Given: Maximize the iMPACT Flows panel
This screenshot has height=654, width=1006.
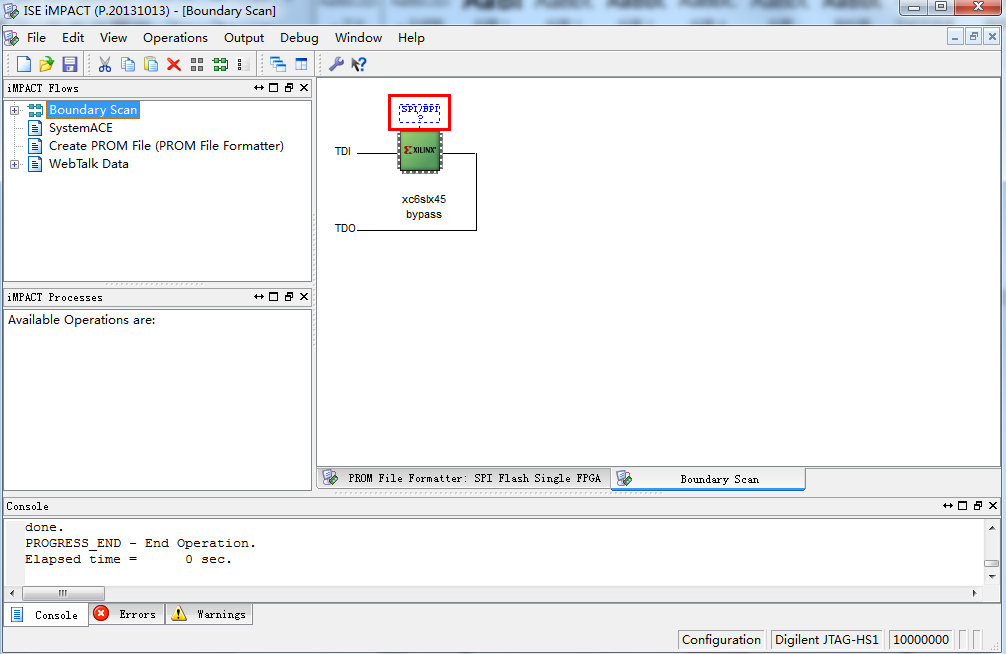Looking at the screenshot, I should tap(274, 88).
